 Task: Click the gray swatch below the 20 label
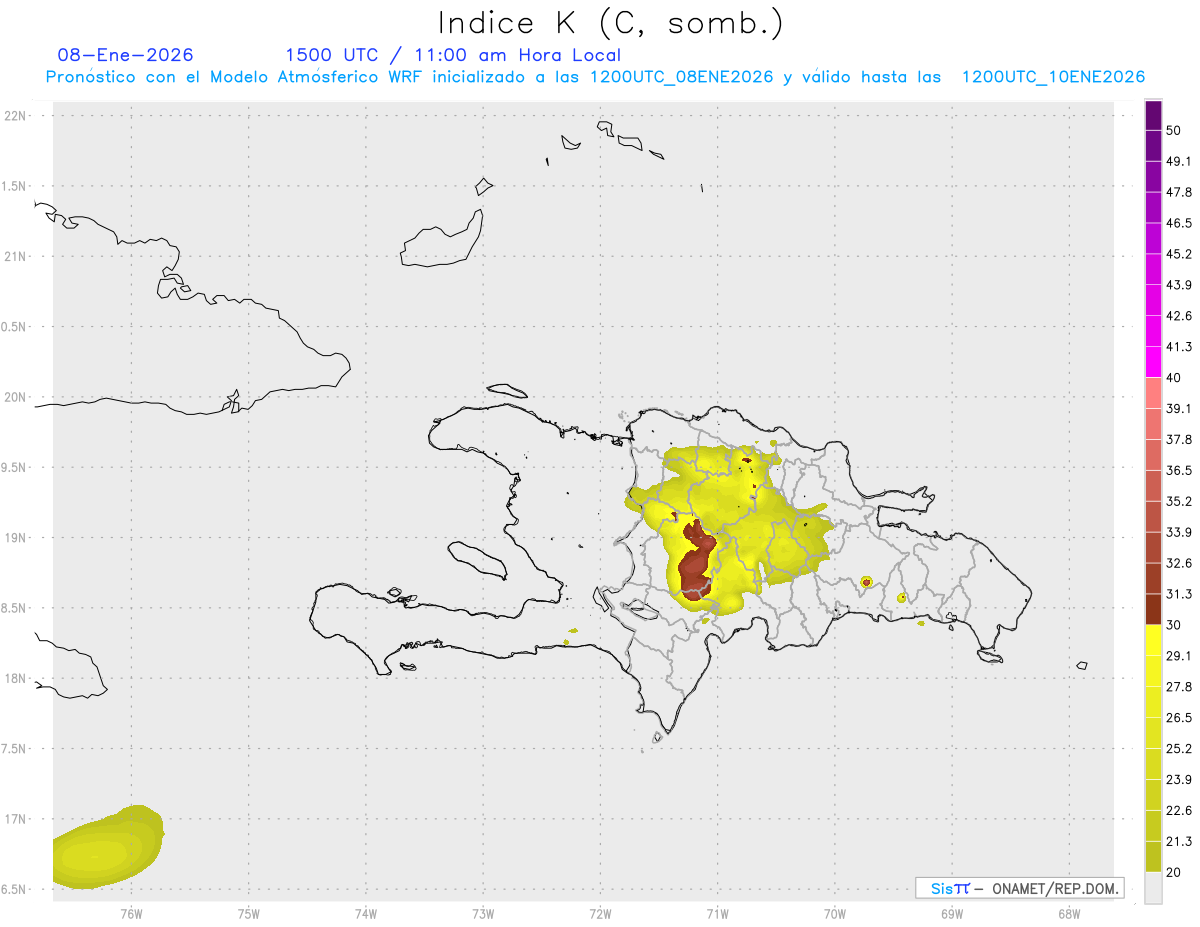[x=1153, y=888]
